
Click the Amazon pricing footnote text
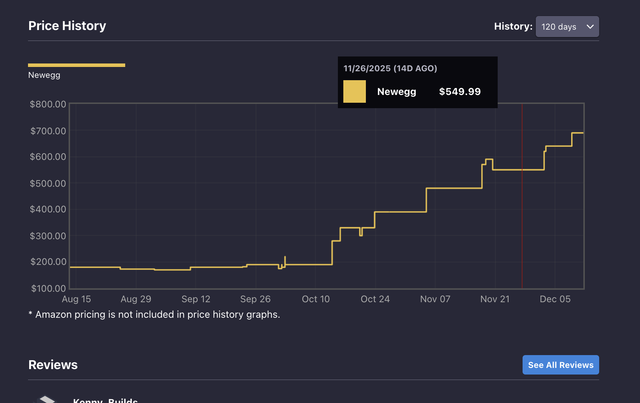point(154,314)
